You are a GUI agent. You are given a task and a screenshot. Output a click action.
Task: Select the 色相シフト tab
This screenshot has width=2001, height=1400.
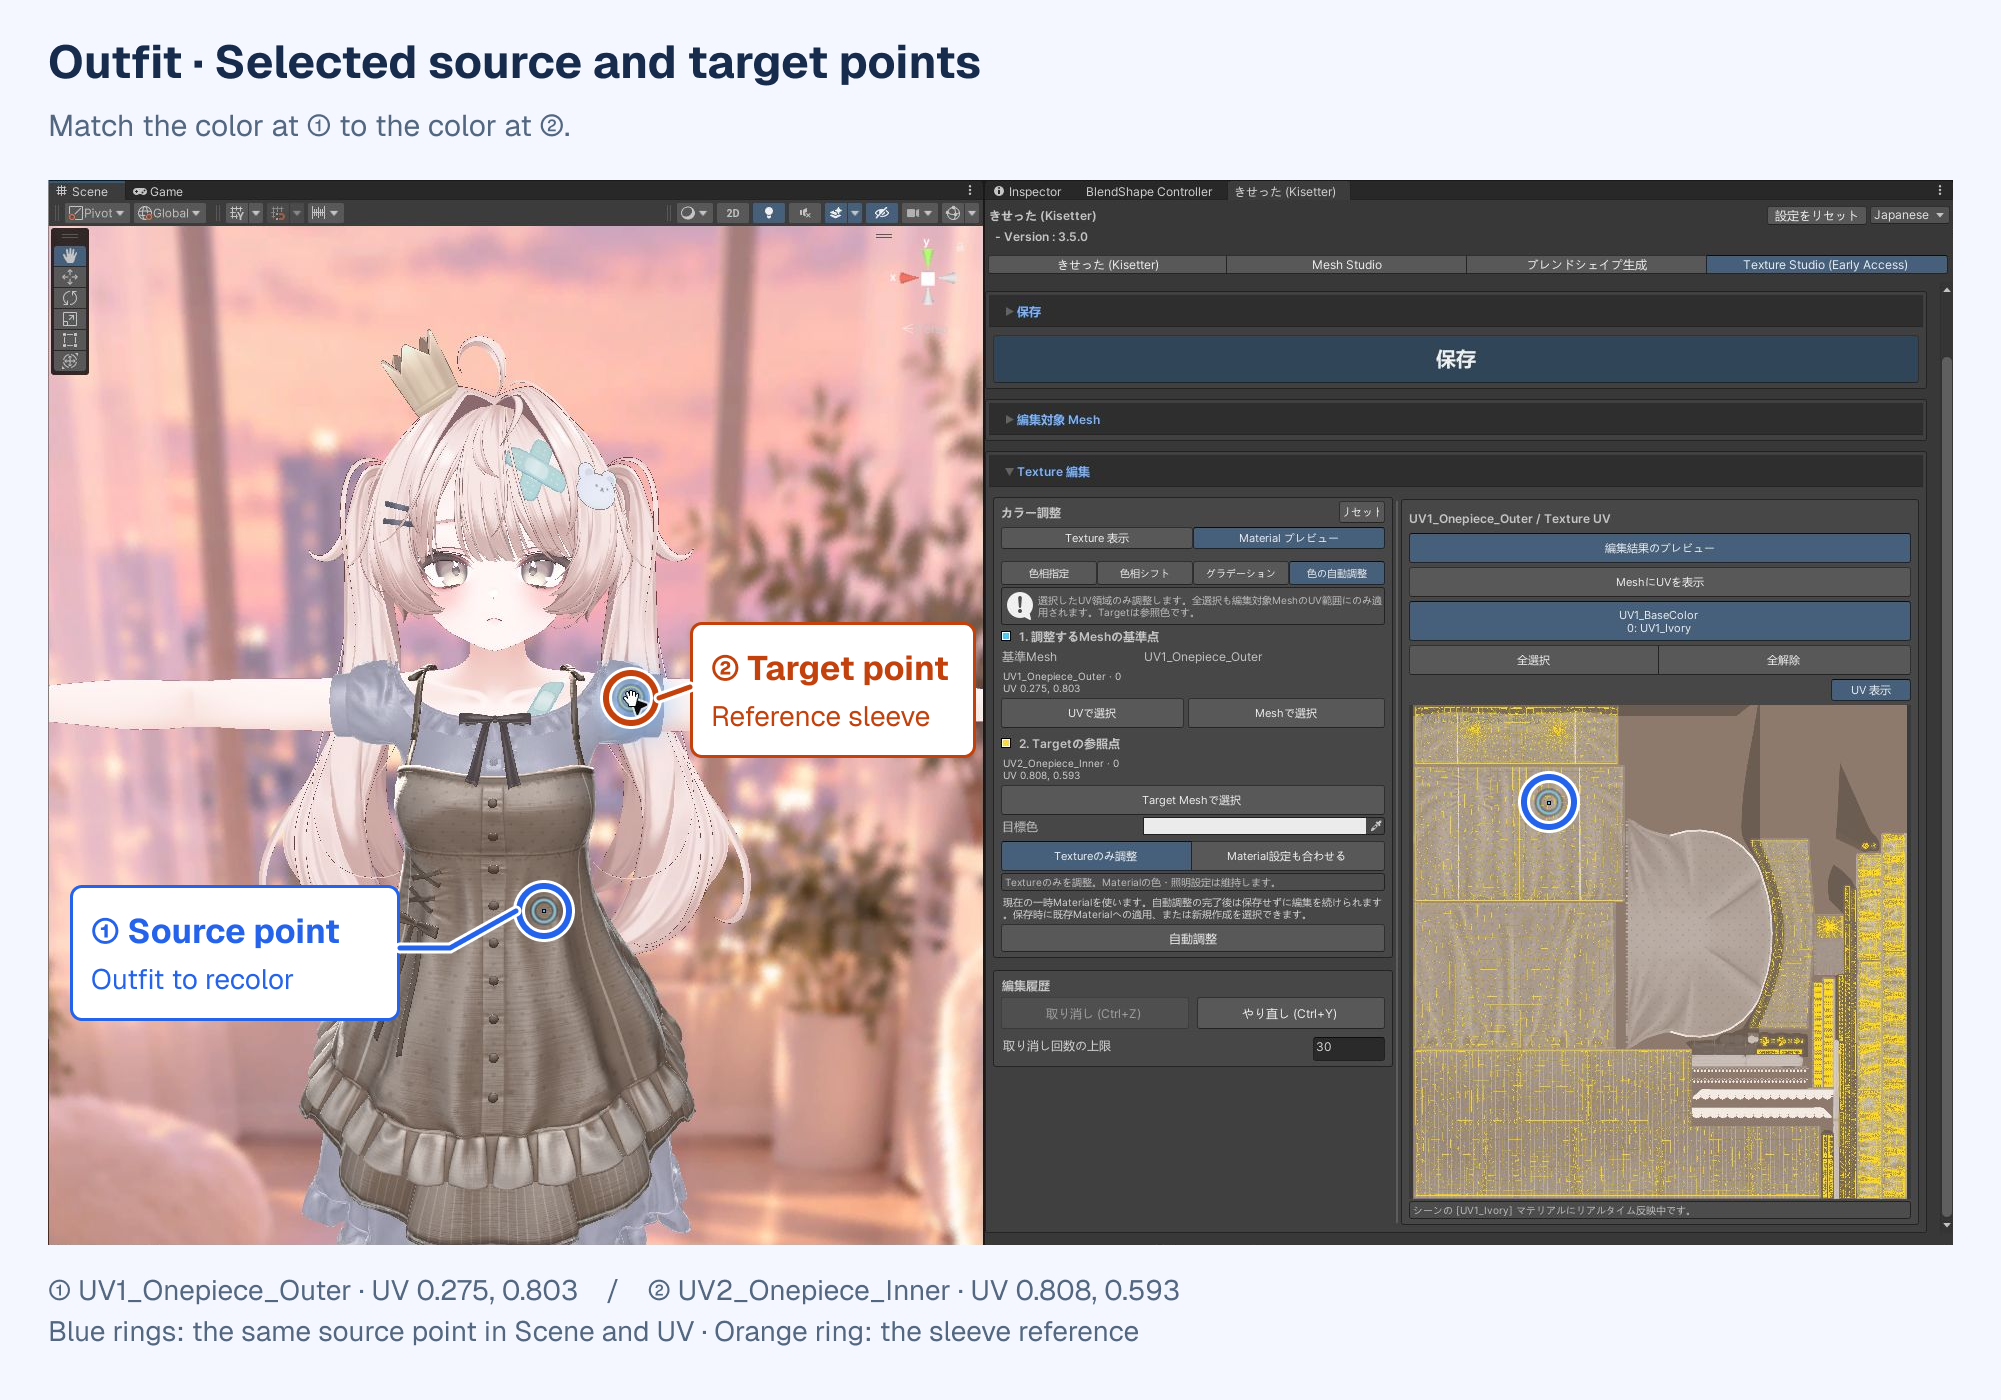[1144, 573]
